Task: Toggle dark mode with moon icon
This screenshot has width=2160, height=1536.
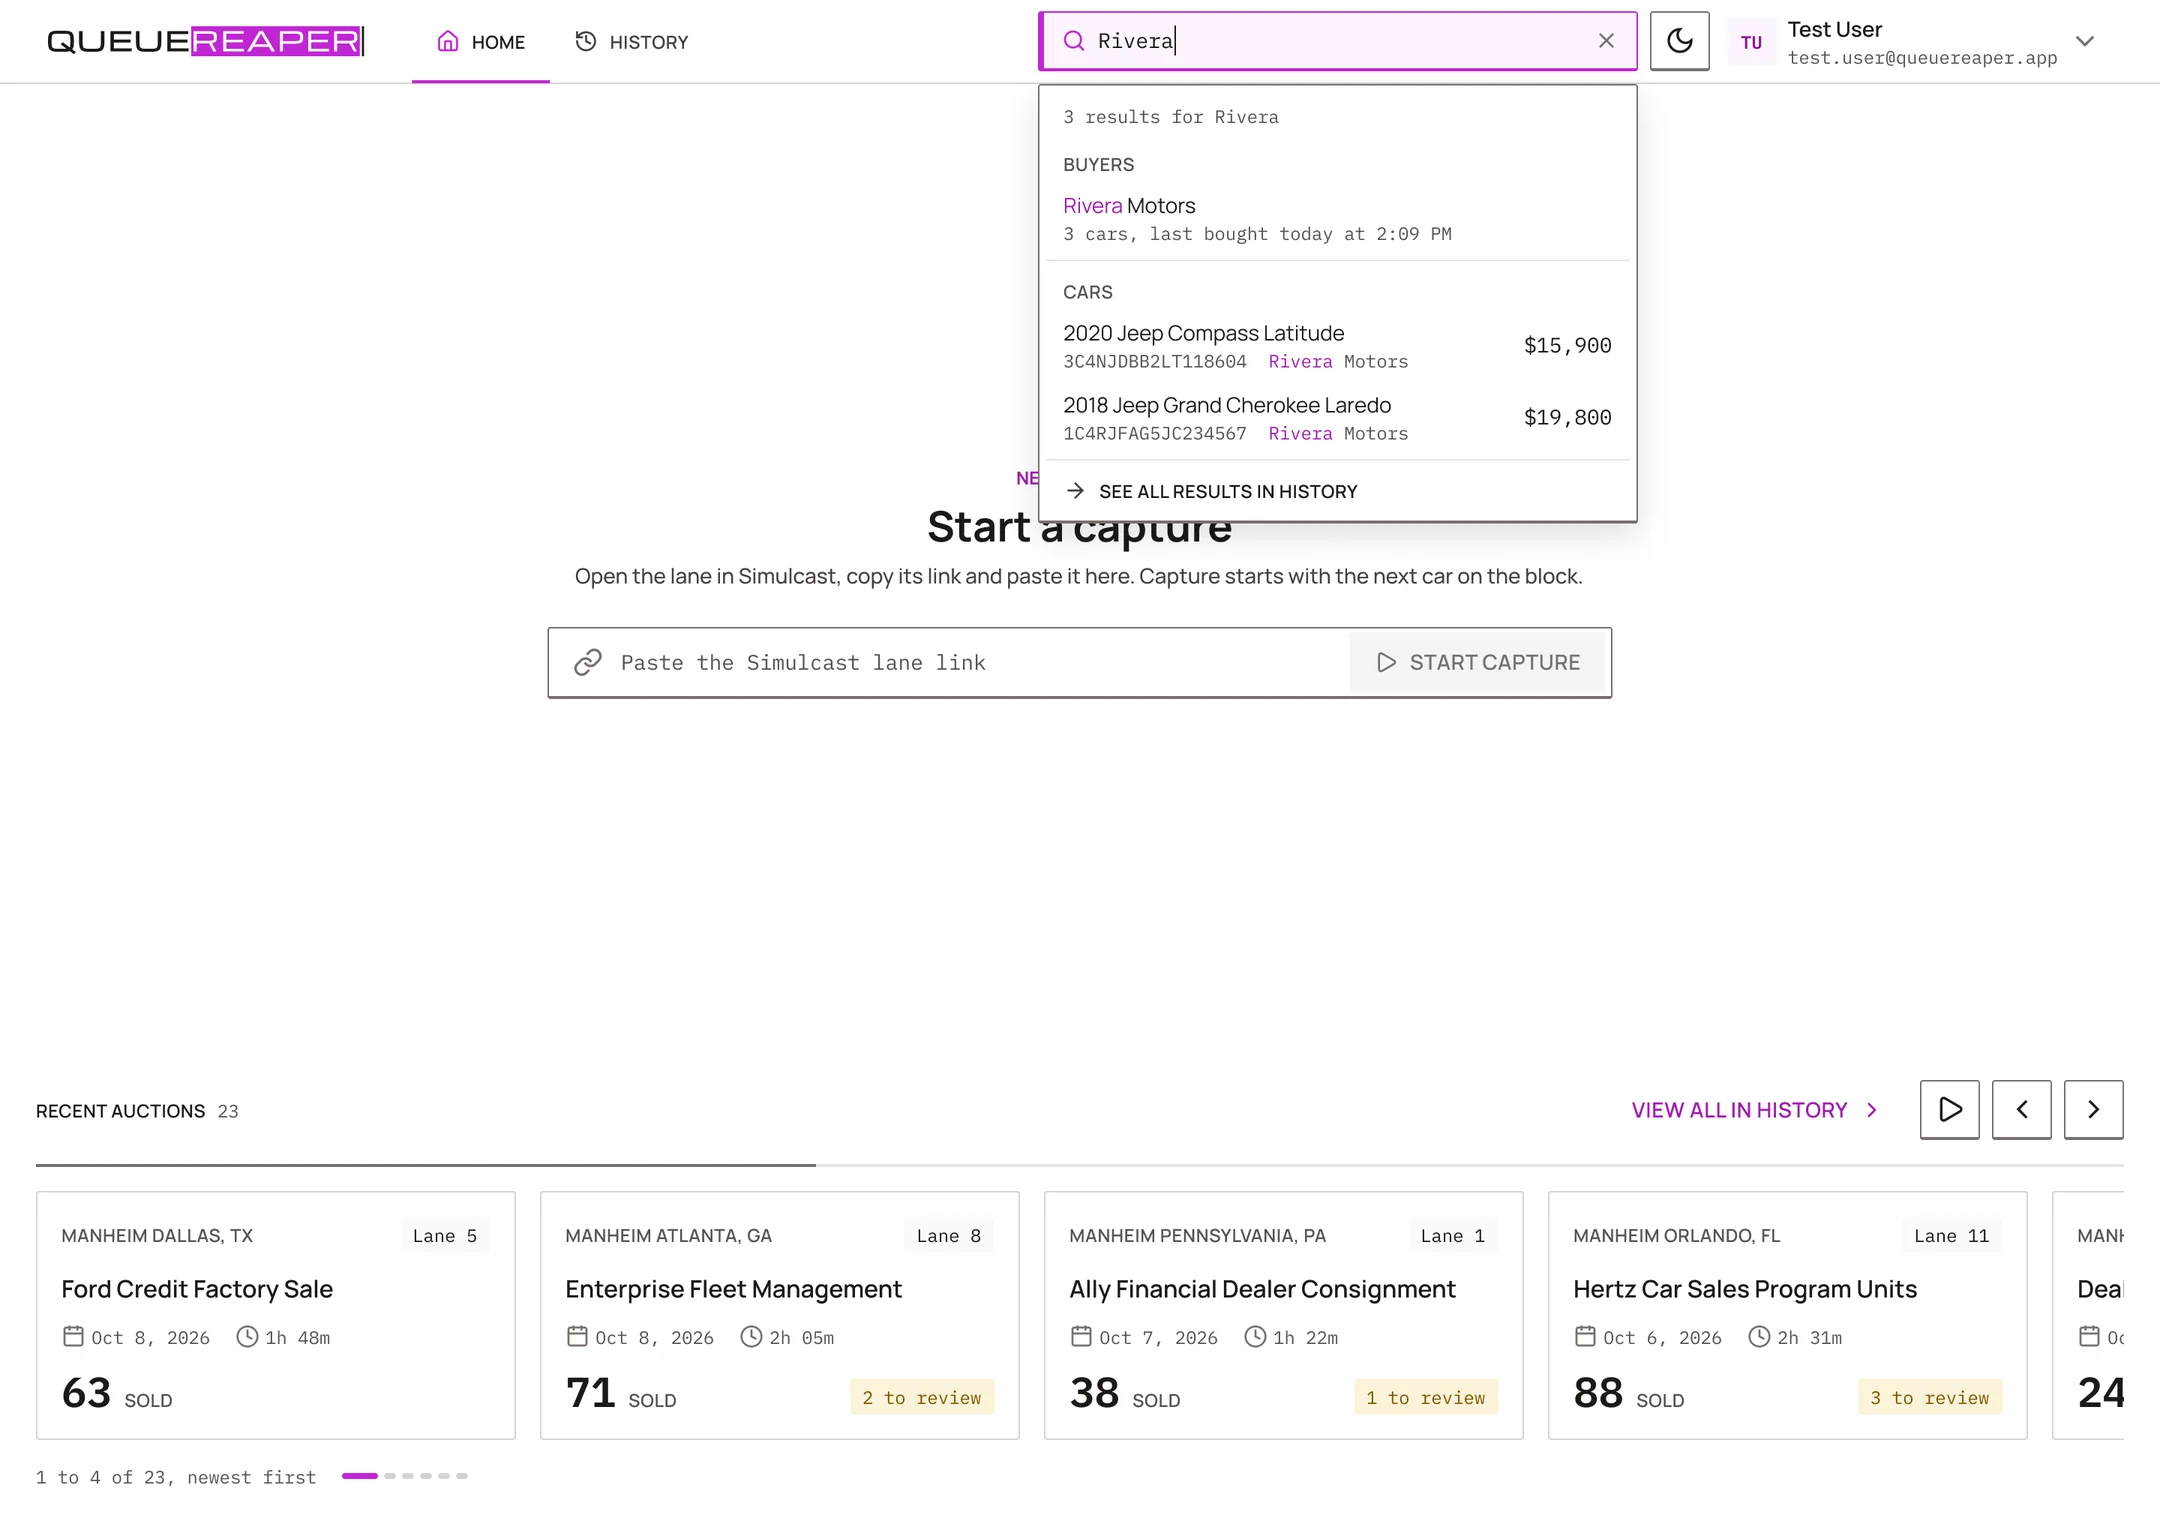Action: (x=1680, y=41)
